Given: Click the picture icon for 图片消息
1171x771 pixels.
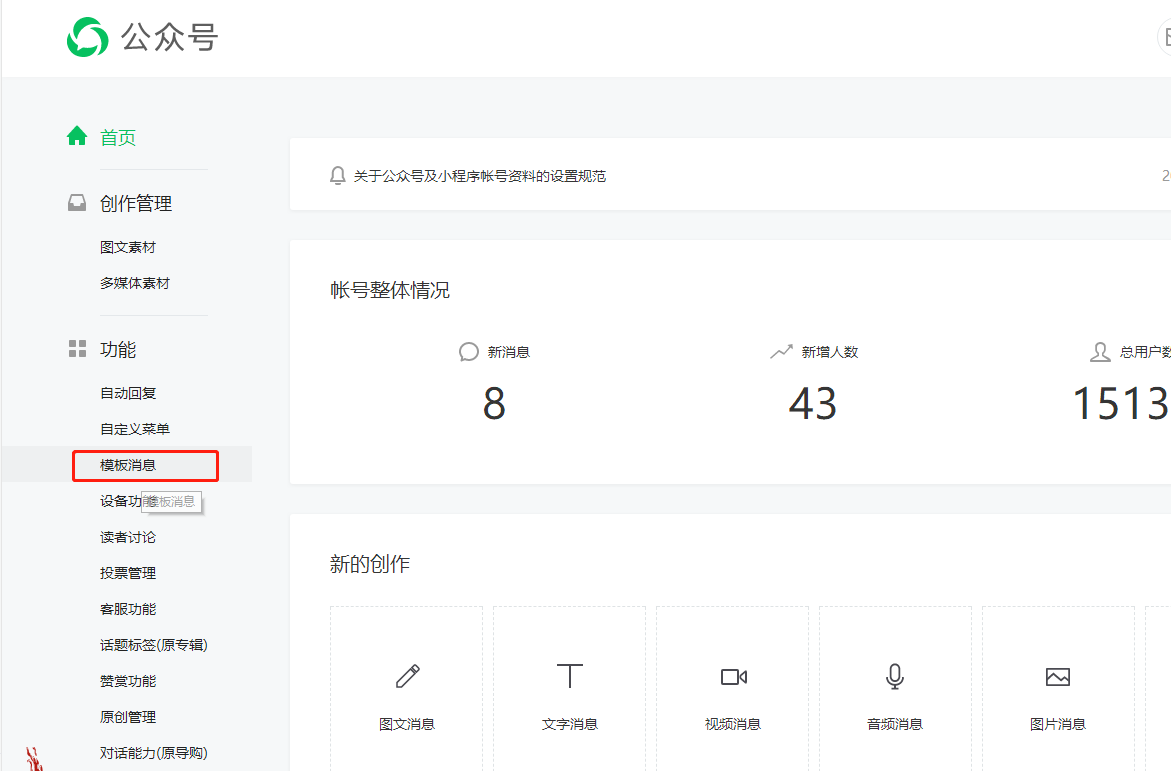Looking at the screenshot, I should coord(1058,677).
